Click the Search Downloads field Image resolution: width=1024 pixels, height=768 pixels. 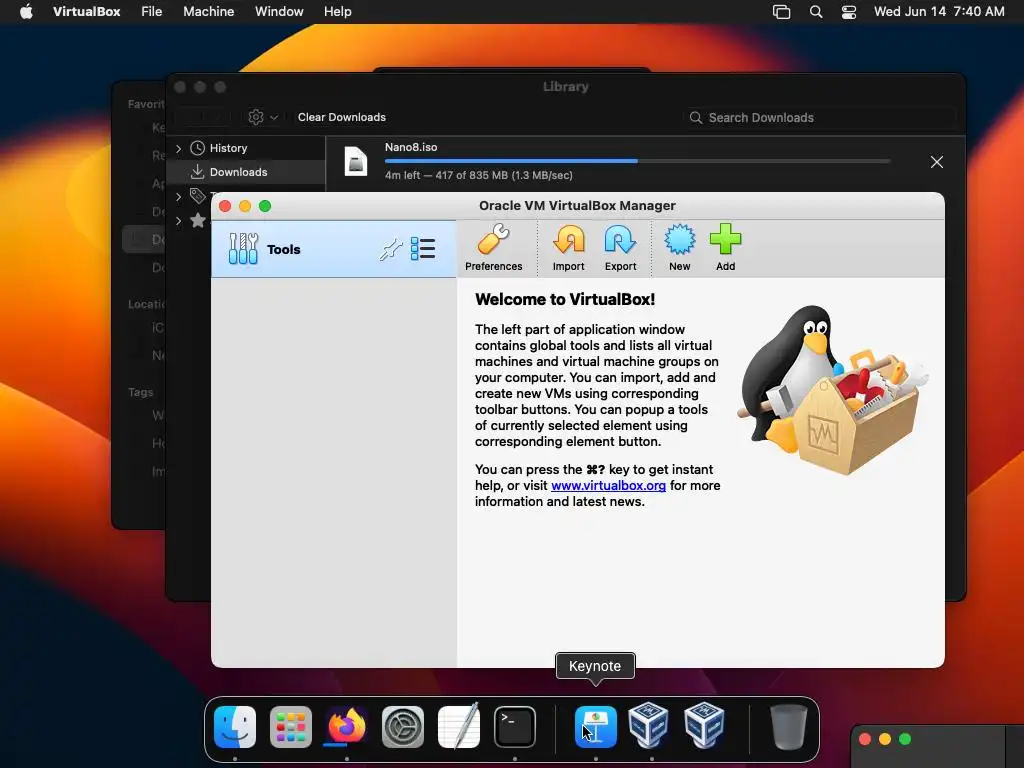click(x=820, y=118)
